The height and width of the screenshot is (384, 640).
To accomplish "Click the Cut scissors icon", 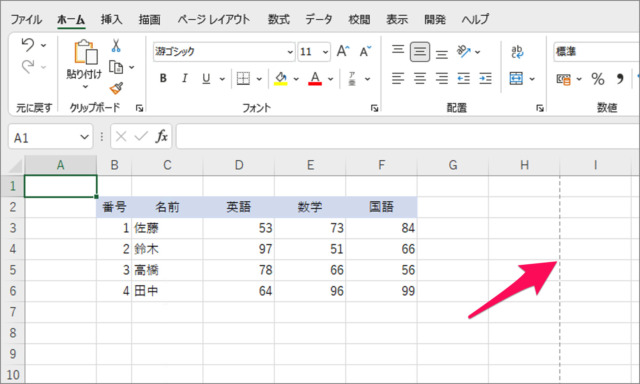I will (x=116, y=46).
